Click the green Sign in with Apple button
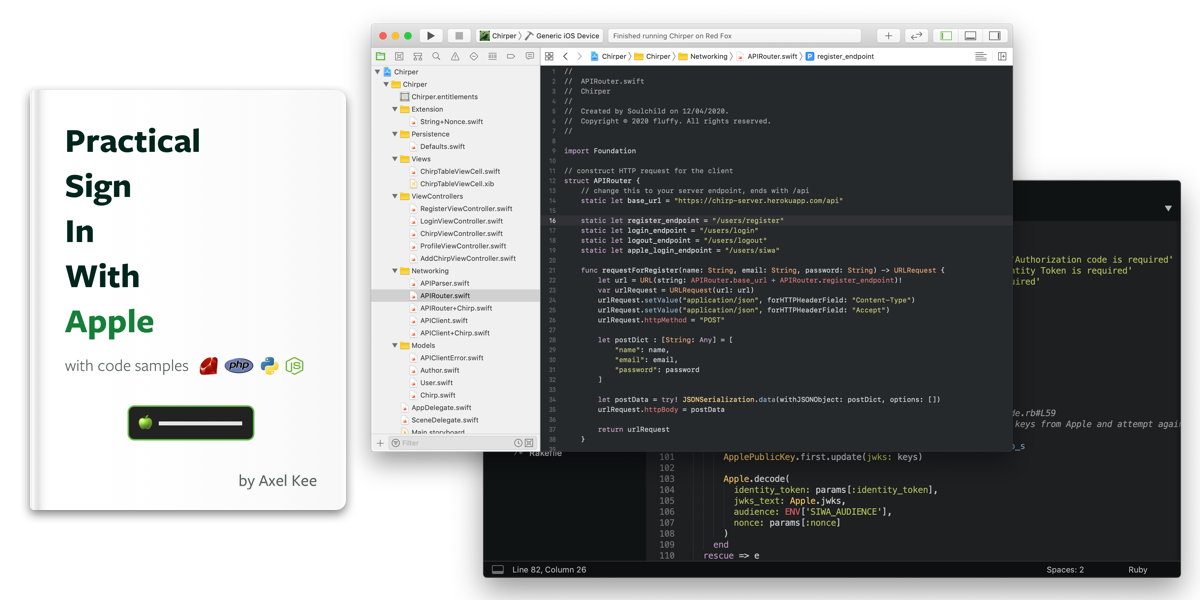 coord(191,423)
